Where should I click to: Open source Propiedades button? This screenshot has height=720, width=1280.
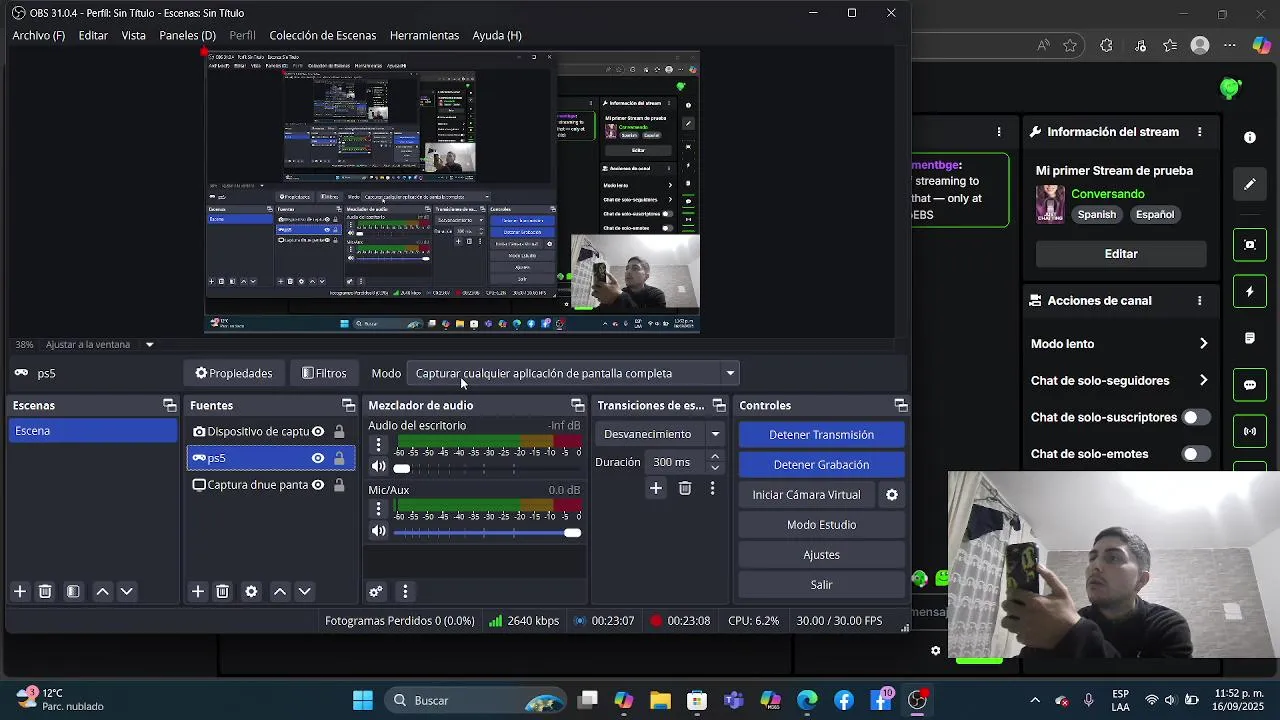coord(233,373)
